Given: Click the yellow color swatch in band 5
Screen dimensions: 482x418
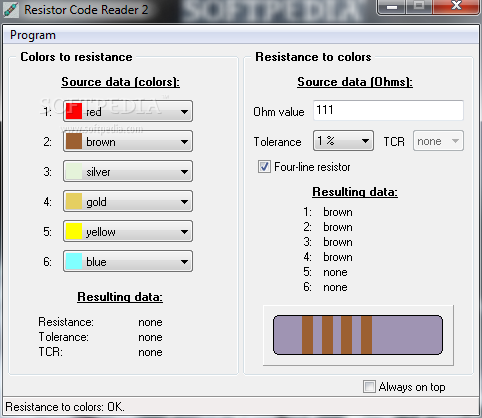Looking at the screenshot, I should click(x=74, y=231).
